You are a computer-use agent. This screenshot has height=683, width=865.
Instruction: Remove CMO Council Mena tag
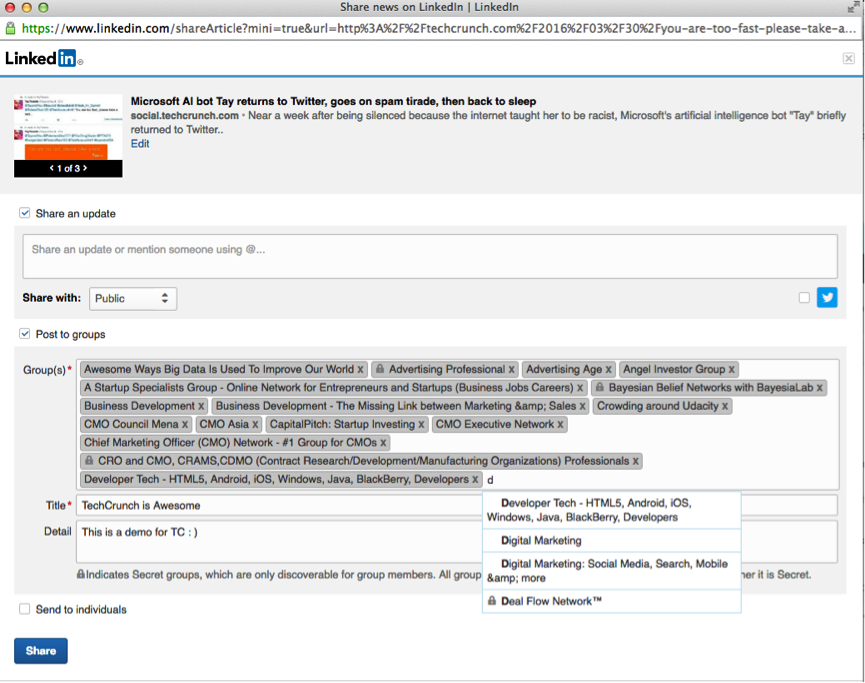point(185,425)
